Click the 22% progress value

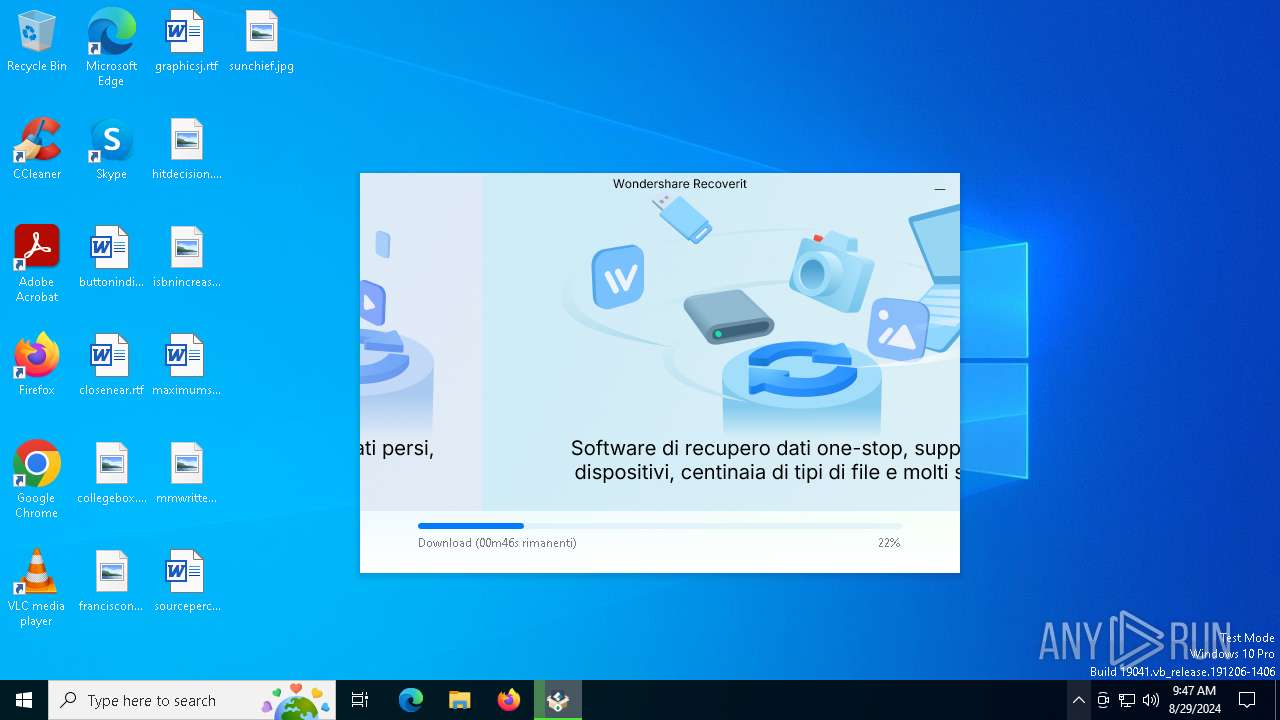889,543
